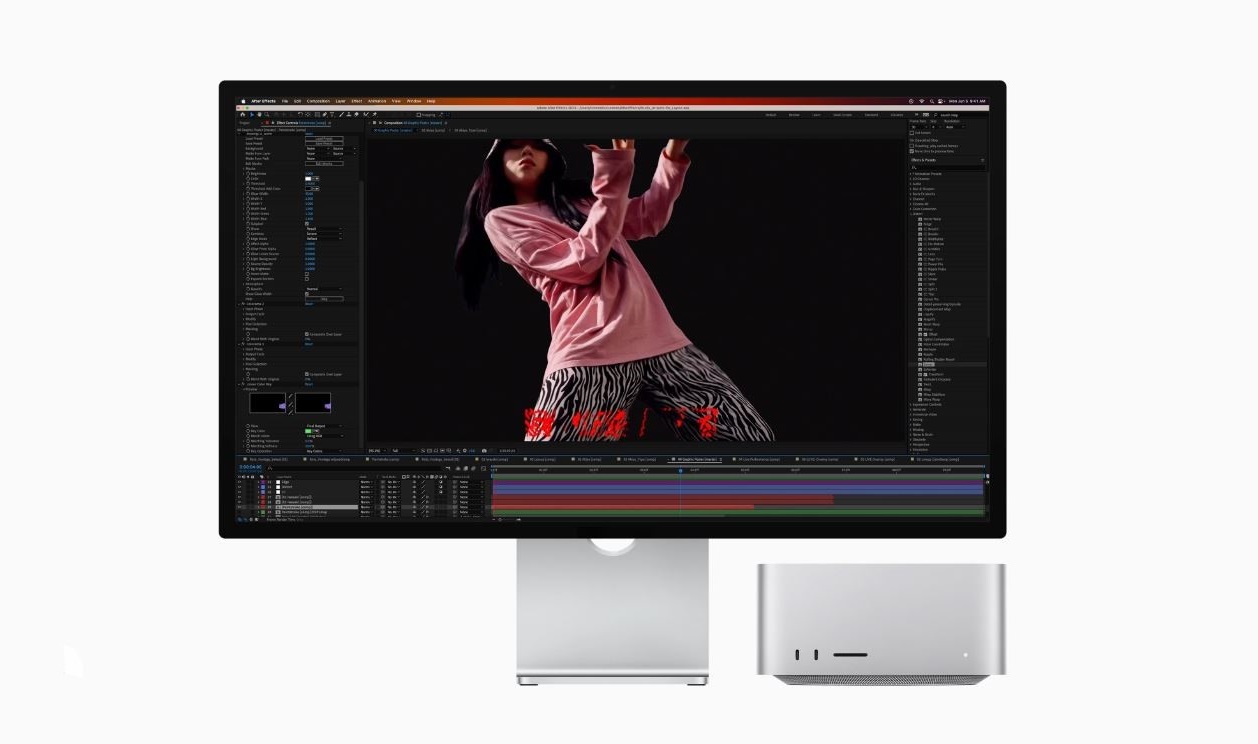Toggle the Show Glow Width checkbox
Image resolution: width=1258 pixels, height=744 pixels.
[307, 294]
